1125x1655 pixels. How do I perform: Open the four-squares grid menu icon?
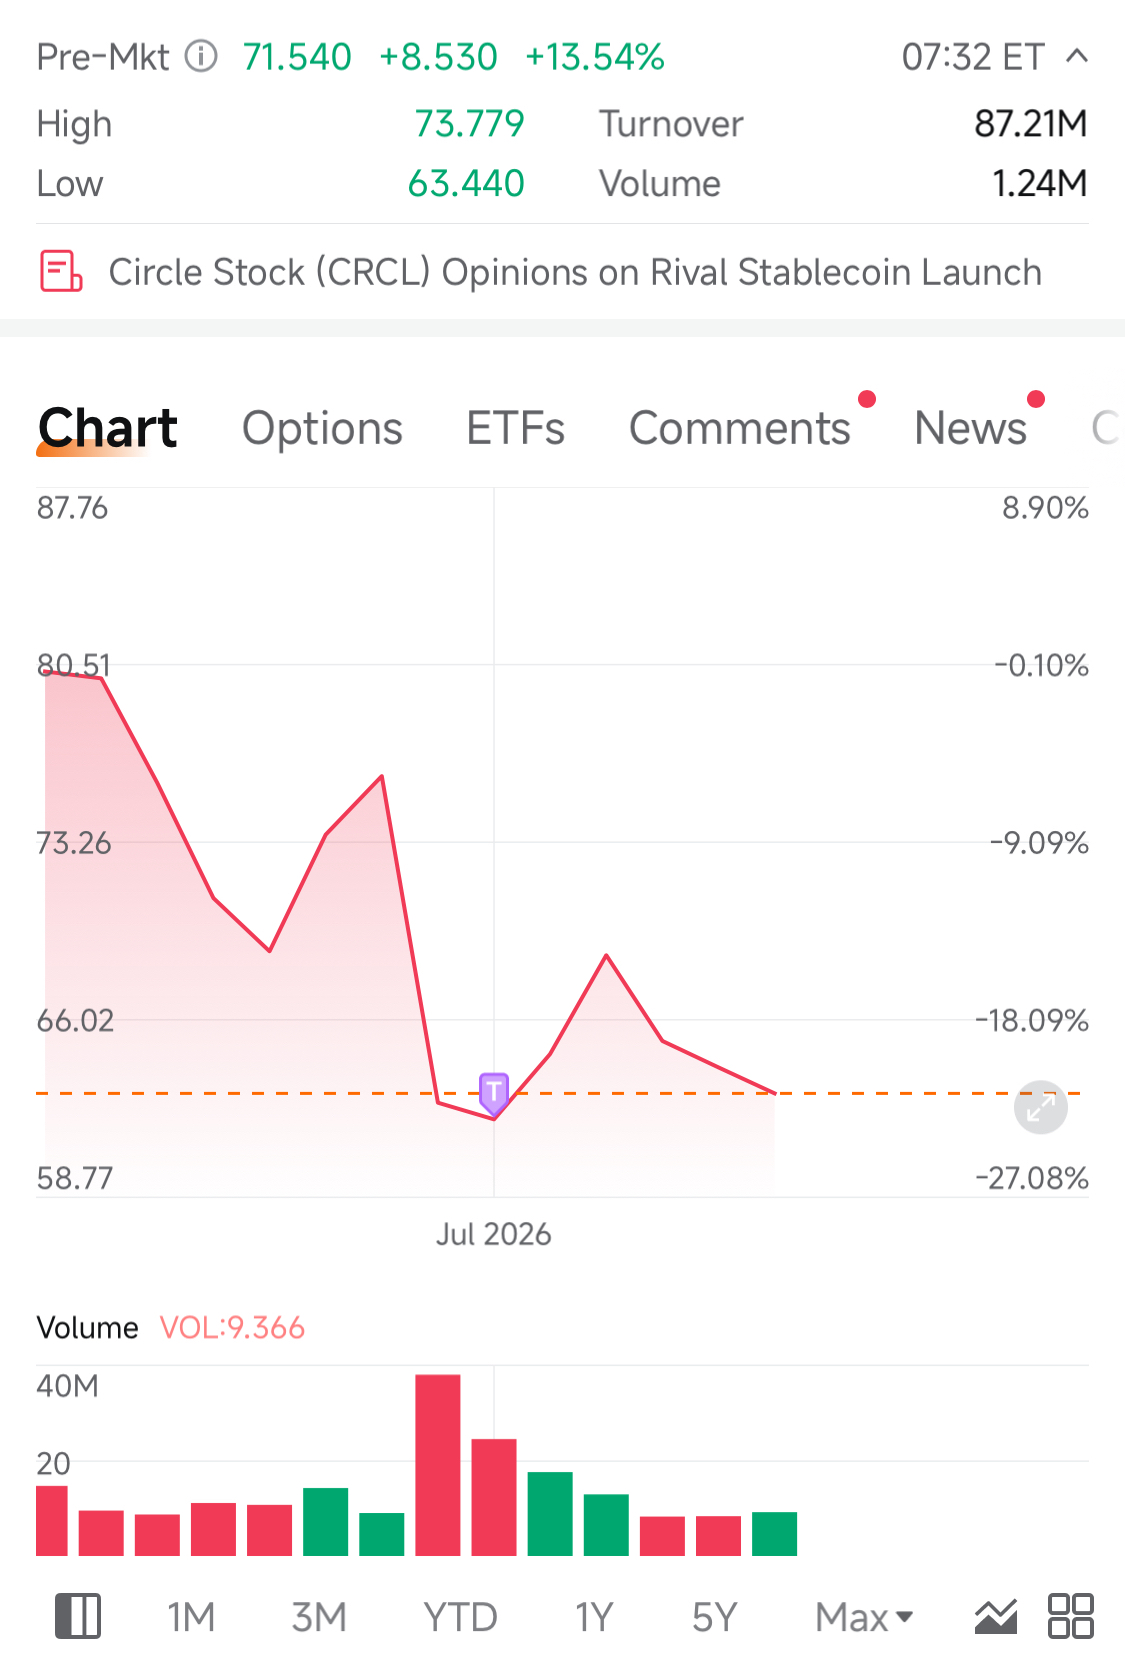coord(1070,1616)
